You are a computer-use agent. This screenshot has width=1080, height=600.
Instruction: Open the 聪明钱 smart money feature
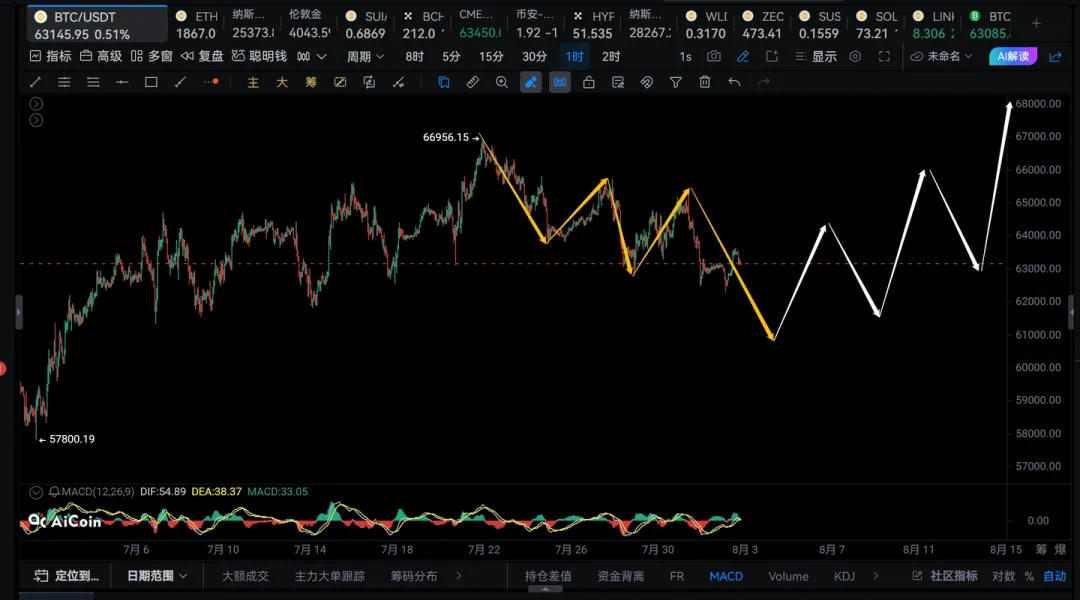[259, 56]
